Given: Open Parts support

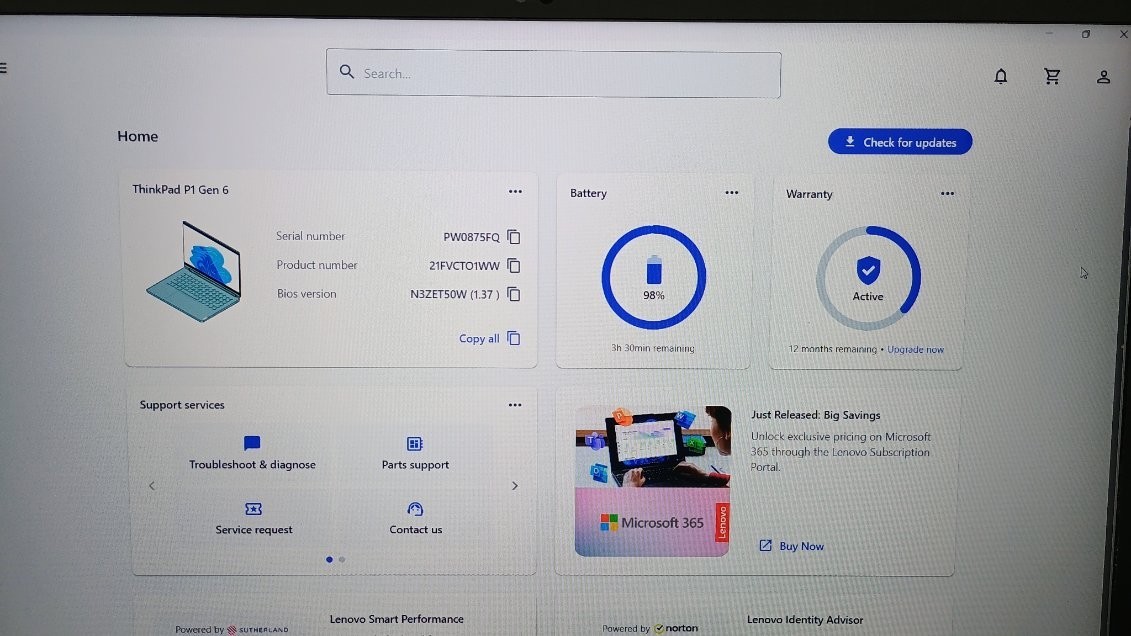Looking at the screenshot, I should click(415, 454).
